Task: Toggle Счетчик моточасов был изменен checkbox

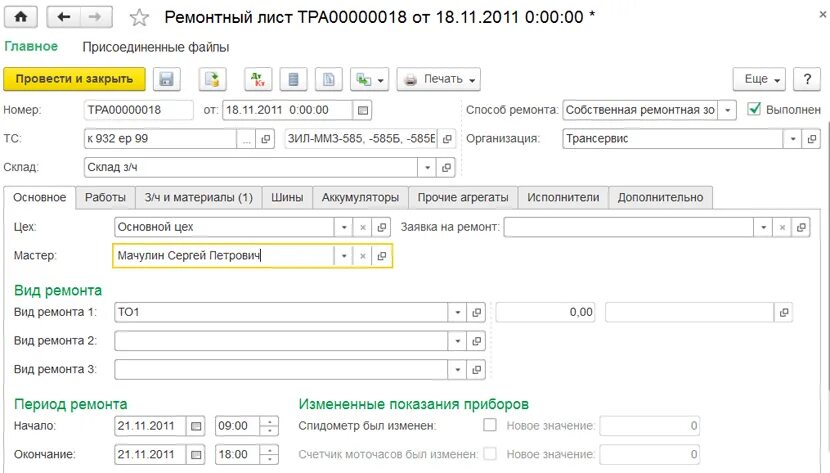Action: point(490,453)
